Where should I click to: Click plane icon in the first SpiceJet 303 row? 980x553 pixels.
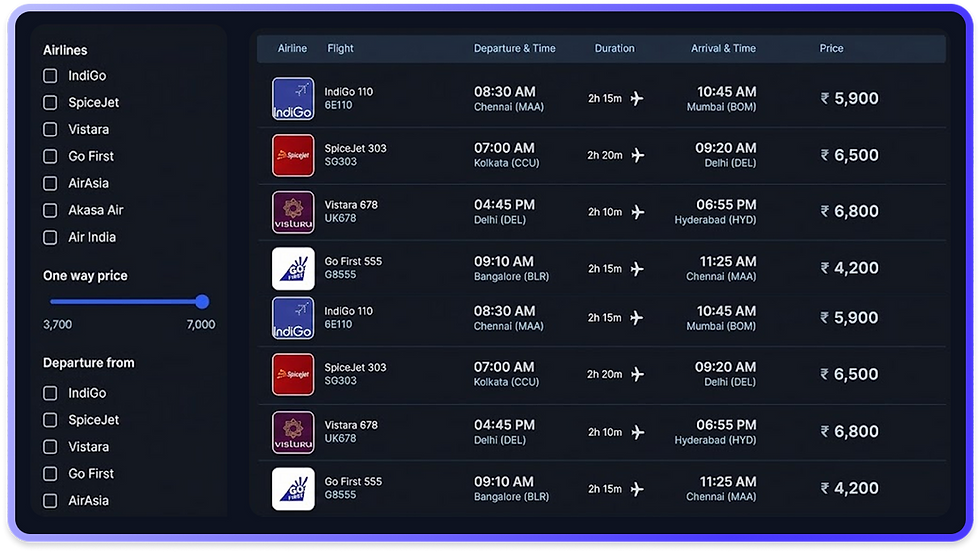click(637, 155)
